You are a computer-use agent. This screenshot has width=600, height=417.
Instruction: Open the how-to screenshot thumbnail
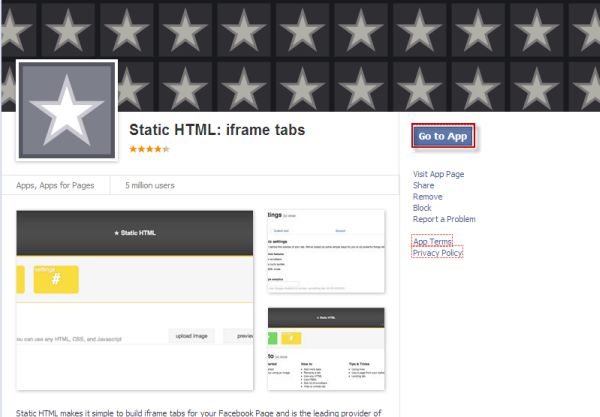click(326, 349)
